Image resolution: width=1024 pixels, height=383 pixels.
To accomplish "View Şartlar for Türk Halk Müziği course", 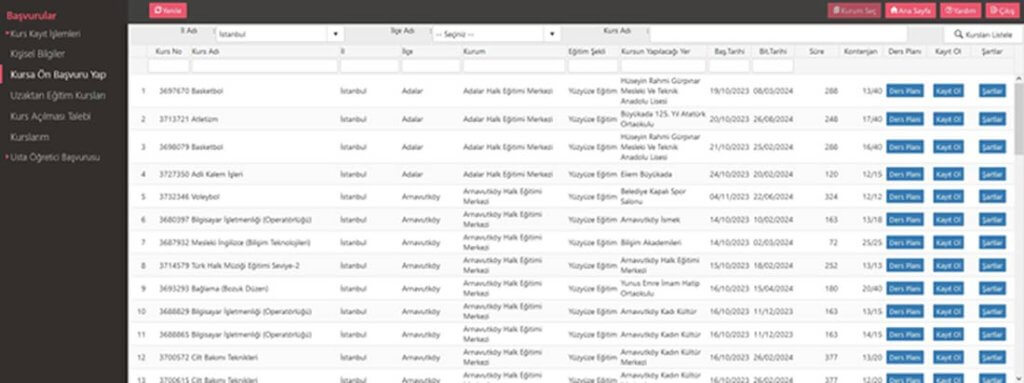I will (992, 265).
